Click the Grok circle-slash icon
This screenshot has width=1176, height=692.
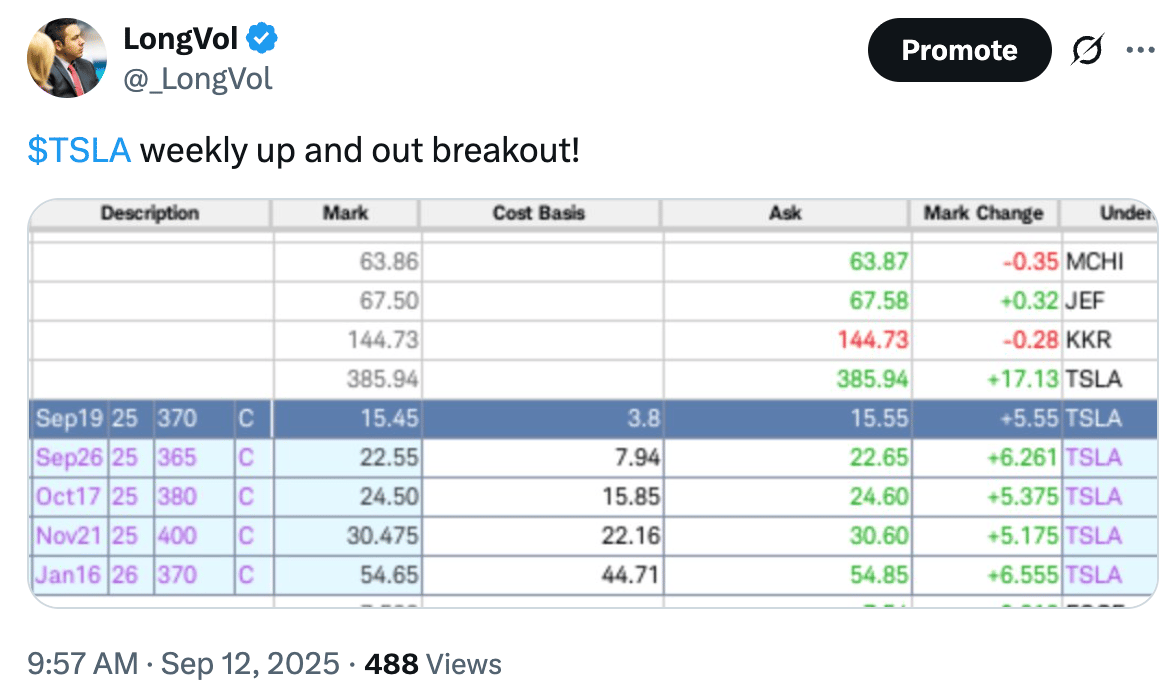tap(1087, 50)
